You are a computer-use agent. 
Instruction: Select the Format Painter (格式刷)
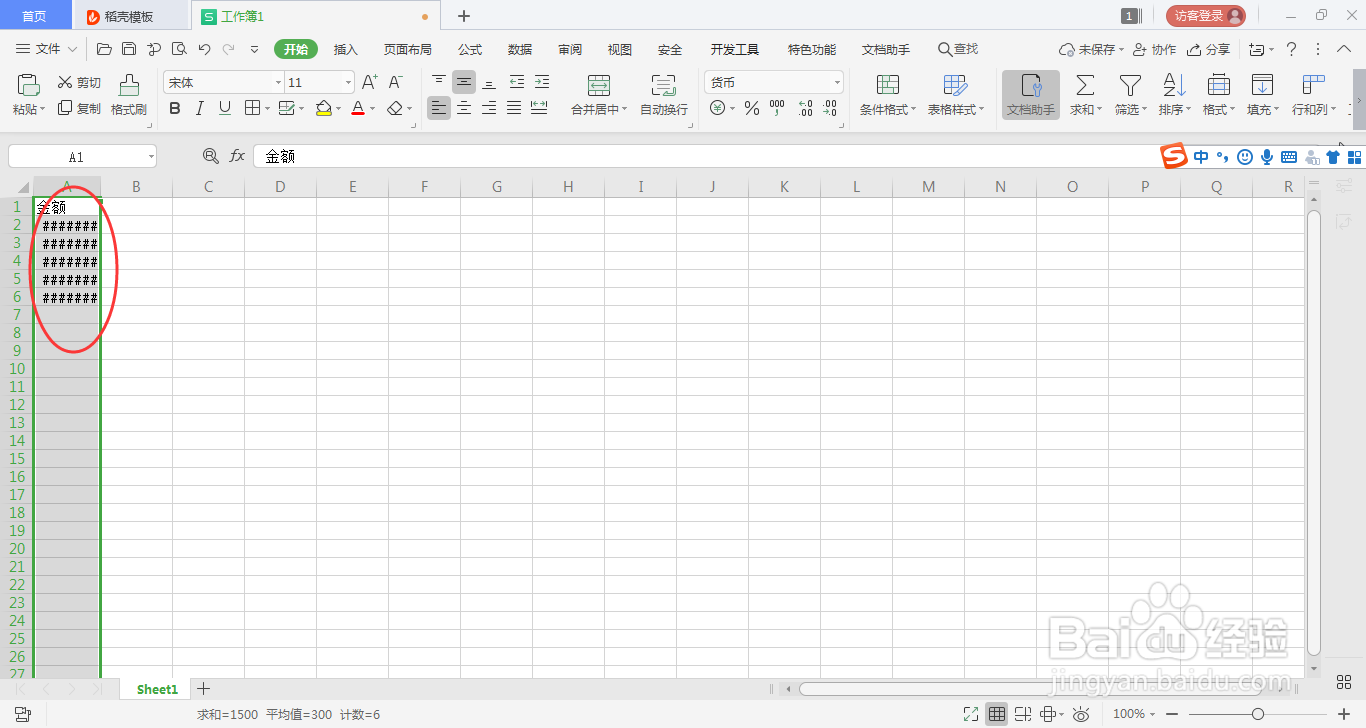click(x=129, y=96)
